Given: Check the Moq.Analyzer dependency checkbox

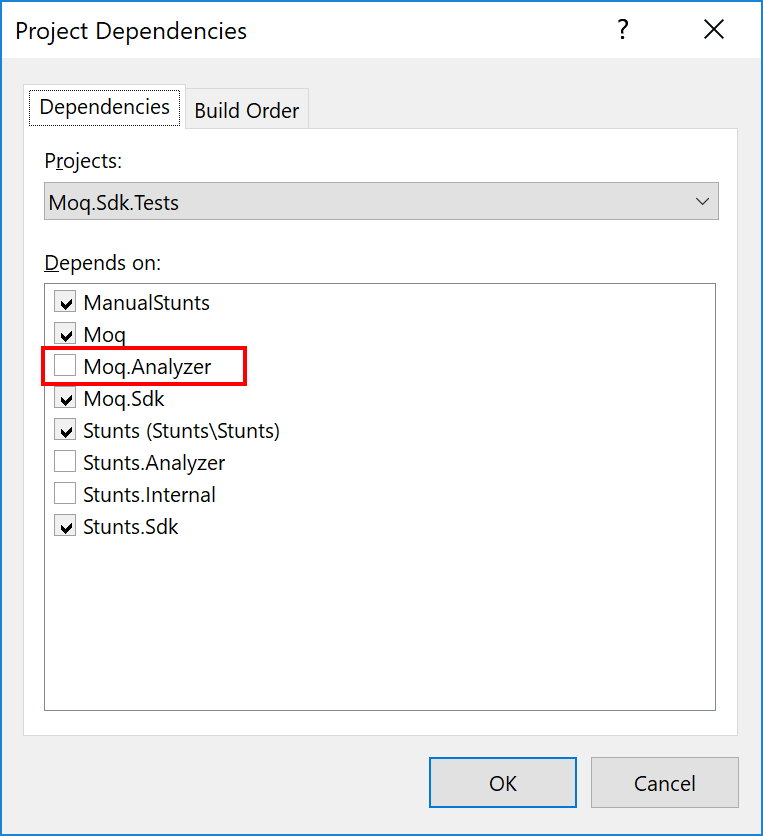Looking at the screenshot, I should pyautogui.click(x=65, y=366).
